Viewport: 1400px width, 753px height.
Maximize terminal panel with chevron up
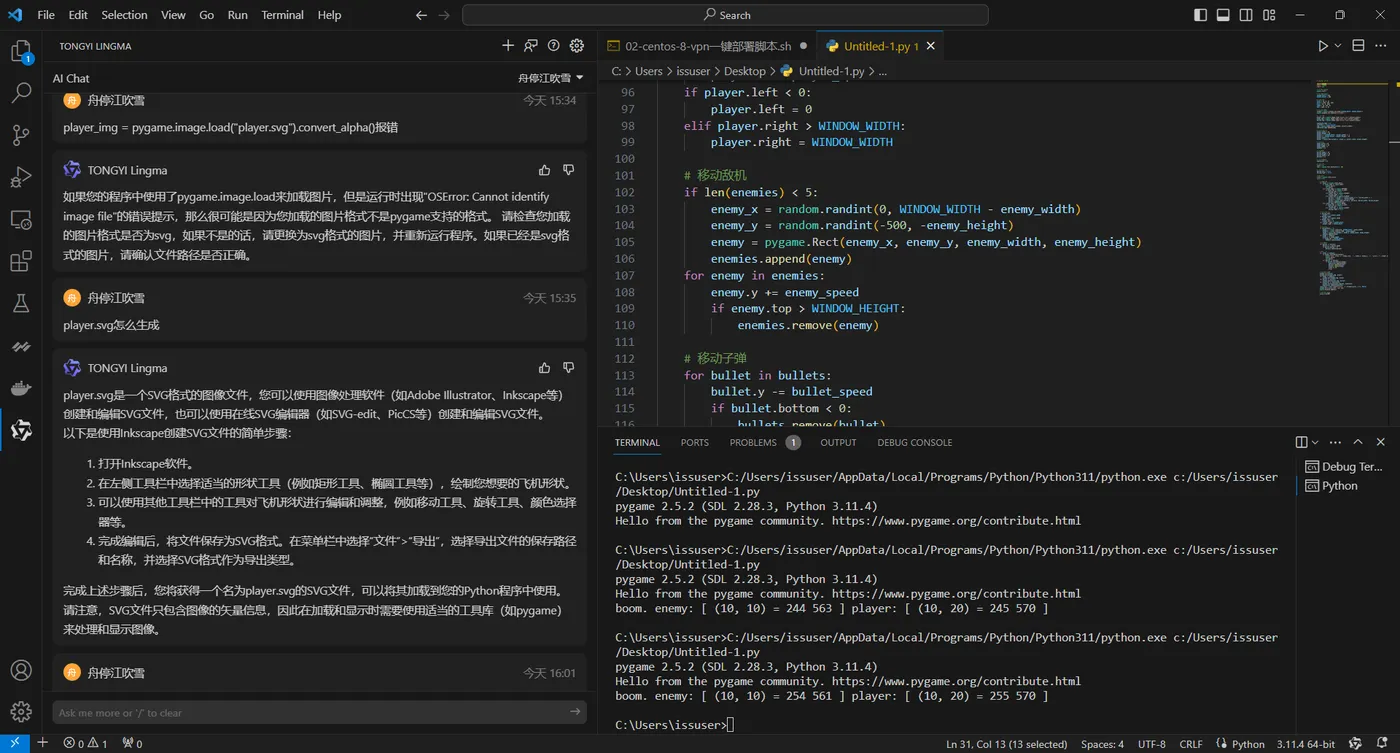click(1358, 442)
